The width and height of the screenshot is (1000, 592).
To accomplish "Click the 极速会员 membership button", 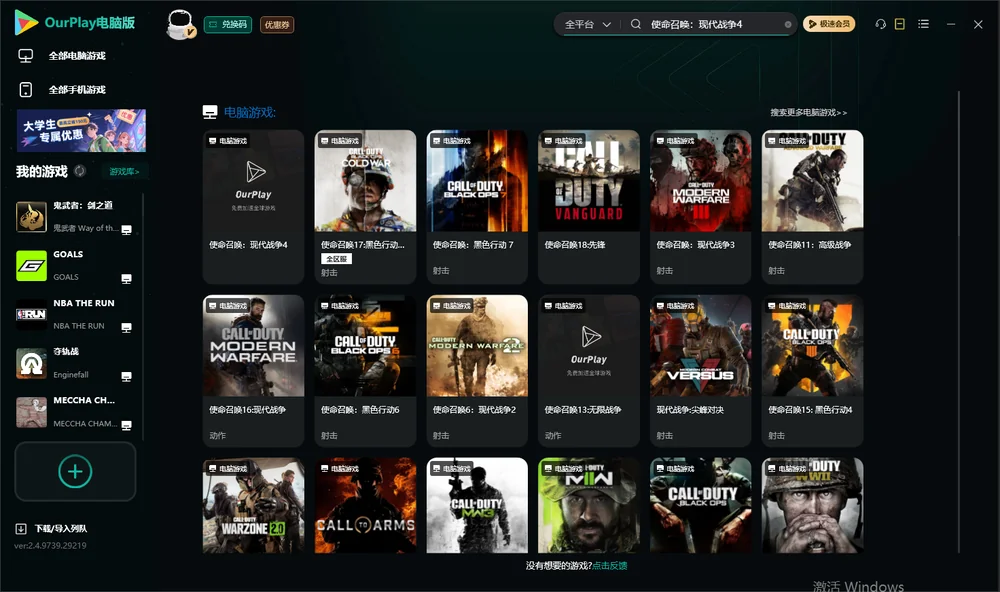I will (x=829, y=24).
